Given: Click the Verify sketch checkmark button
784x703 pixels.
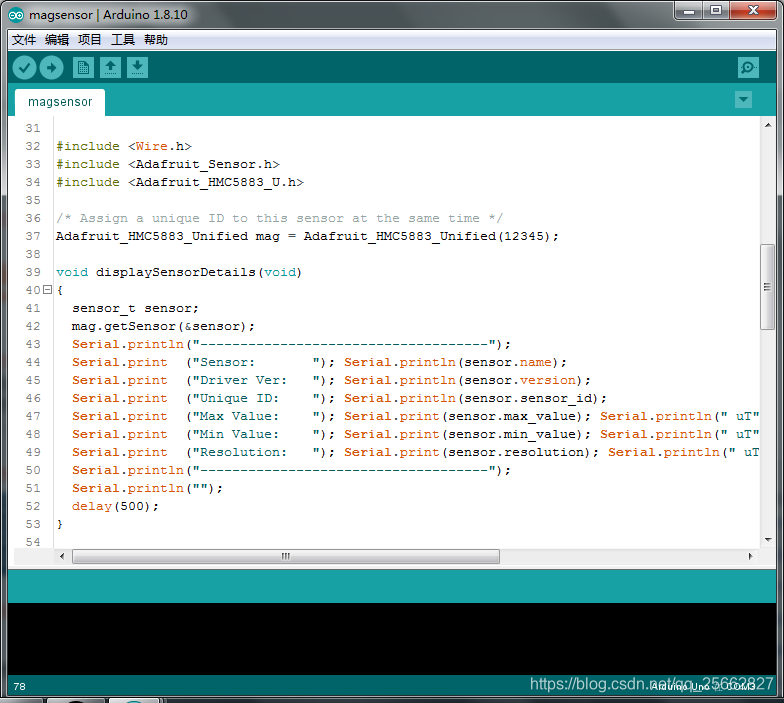Looking at the screenshot, I should pos(24,68).
